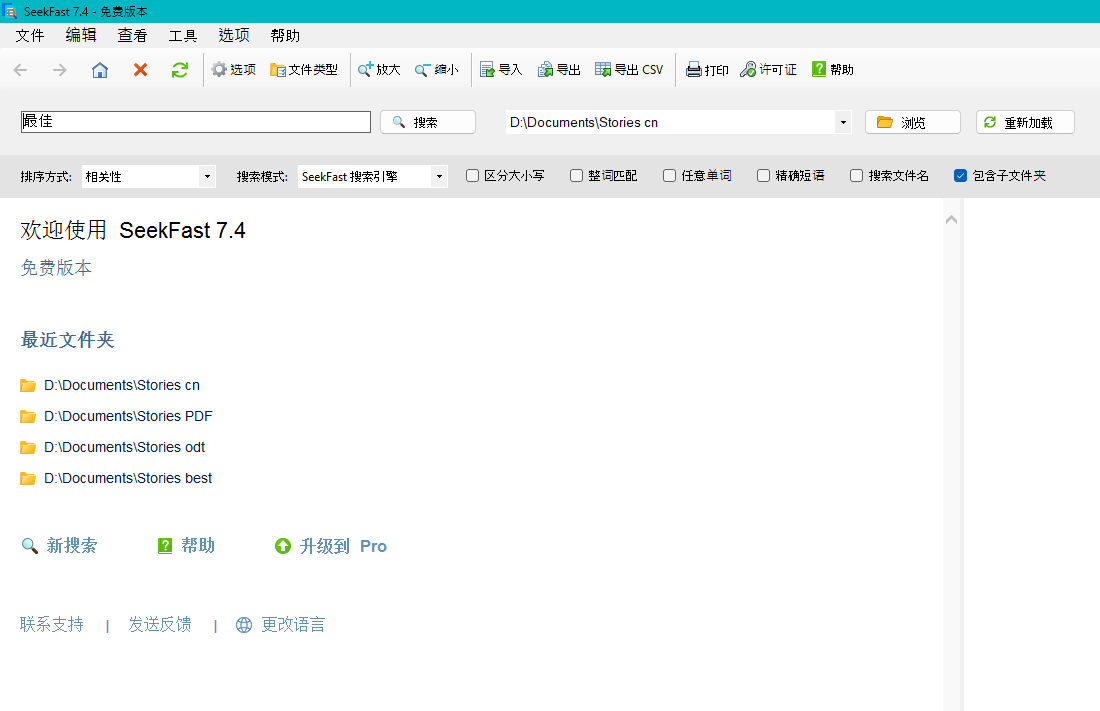
Task: Click the back arrow navigation icon
Action: point(20,69)
